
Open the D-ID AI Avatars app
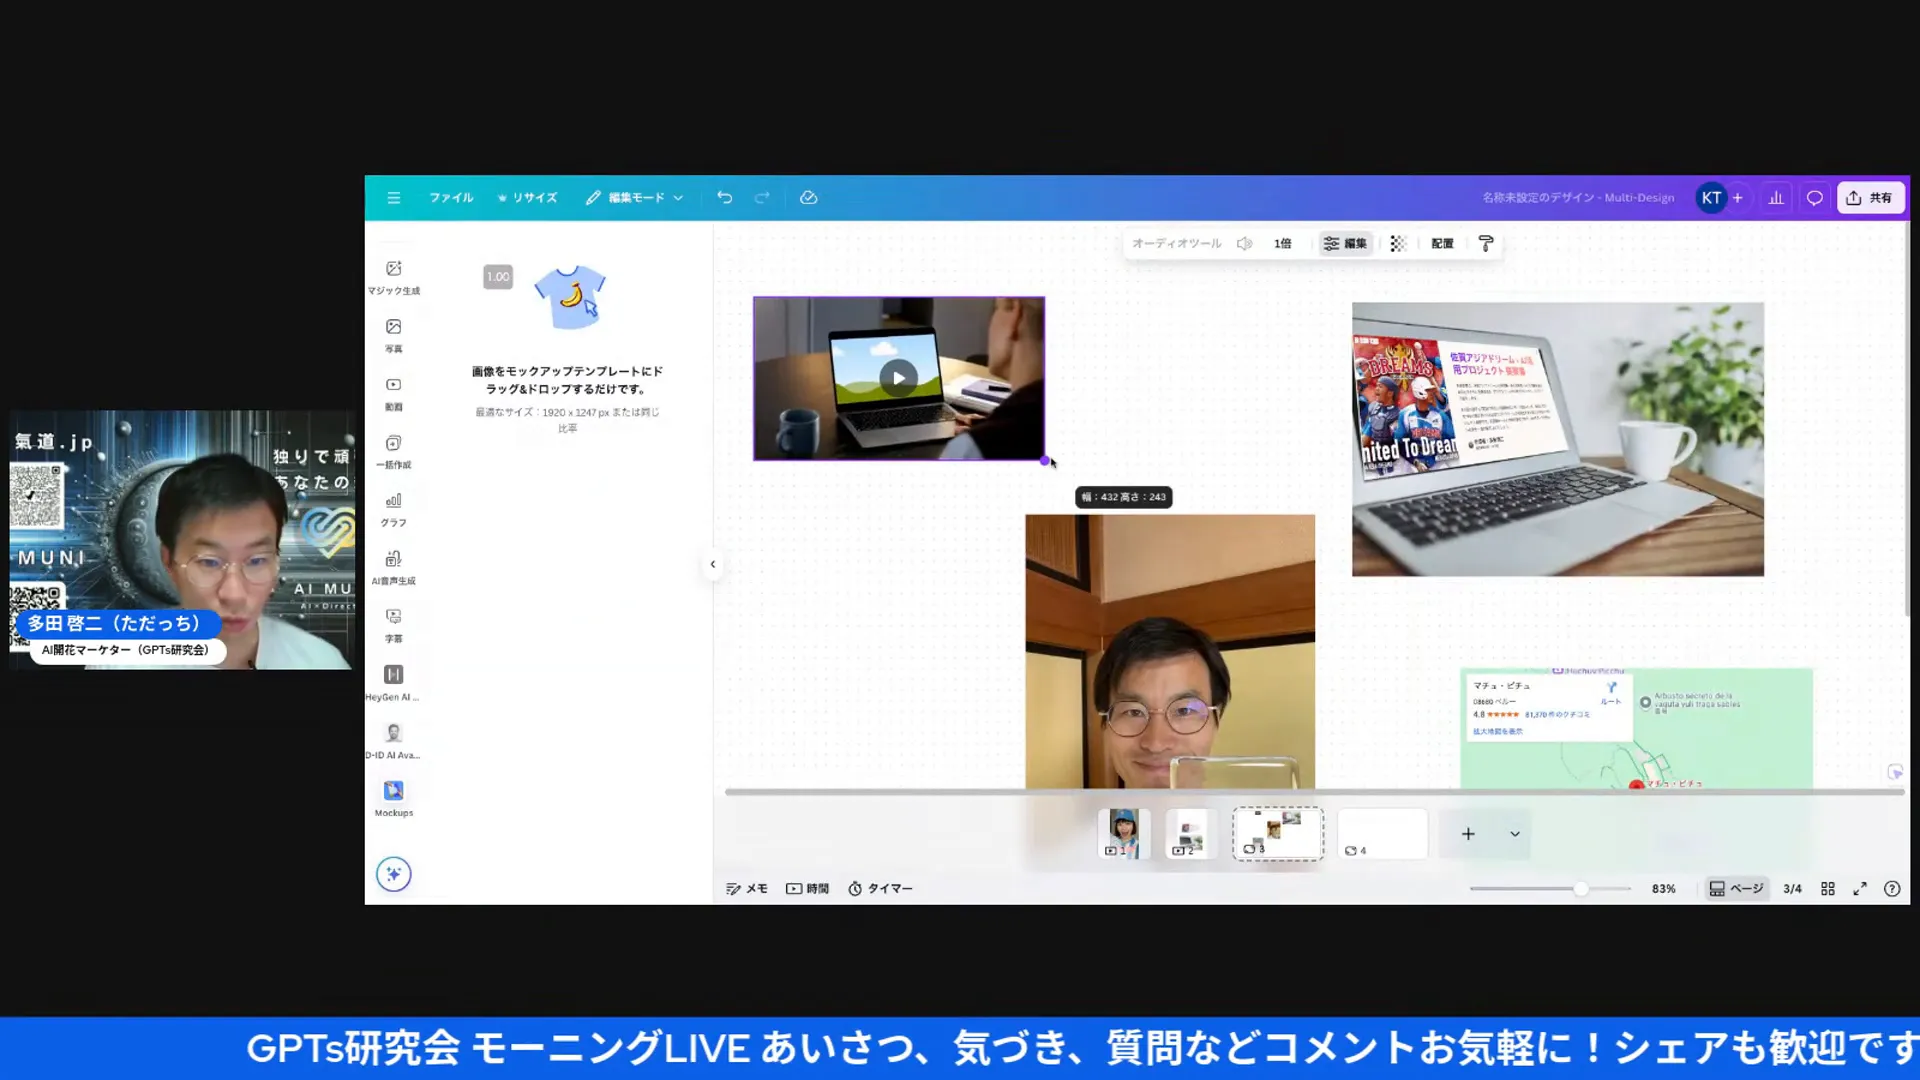pos(394,742)
